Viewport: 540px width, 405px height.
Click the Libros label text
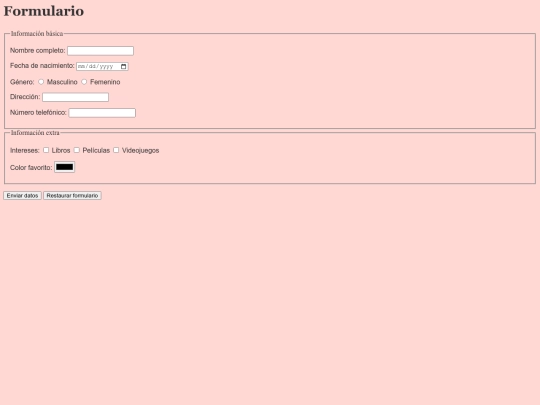pyautogui.click(x=61, y=150)
